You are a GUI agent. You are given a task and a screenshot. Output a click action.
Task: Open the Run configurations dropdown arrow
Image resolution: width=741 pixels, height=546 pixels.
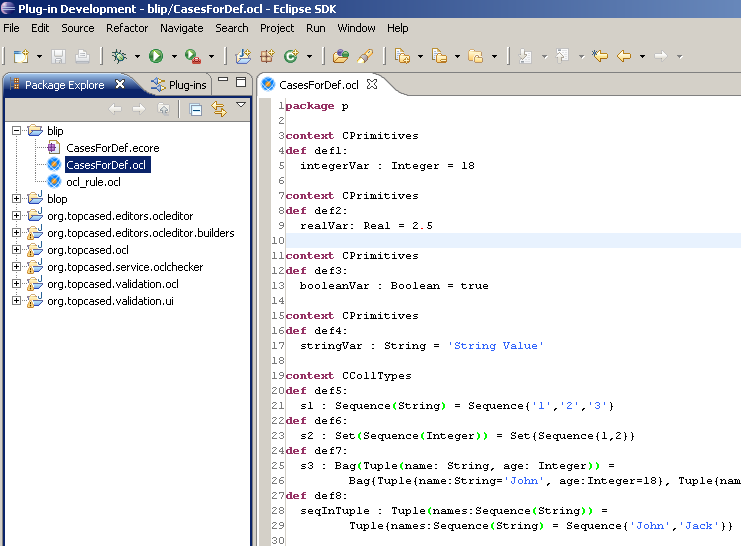[174, 57]
